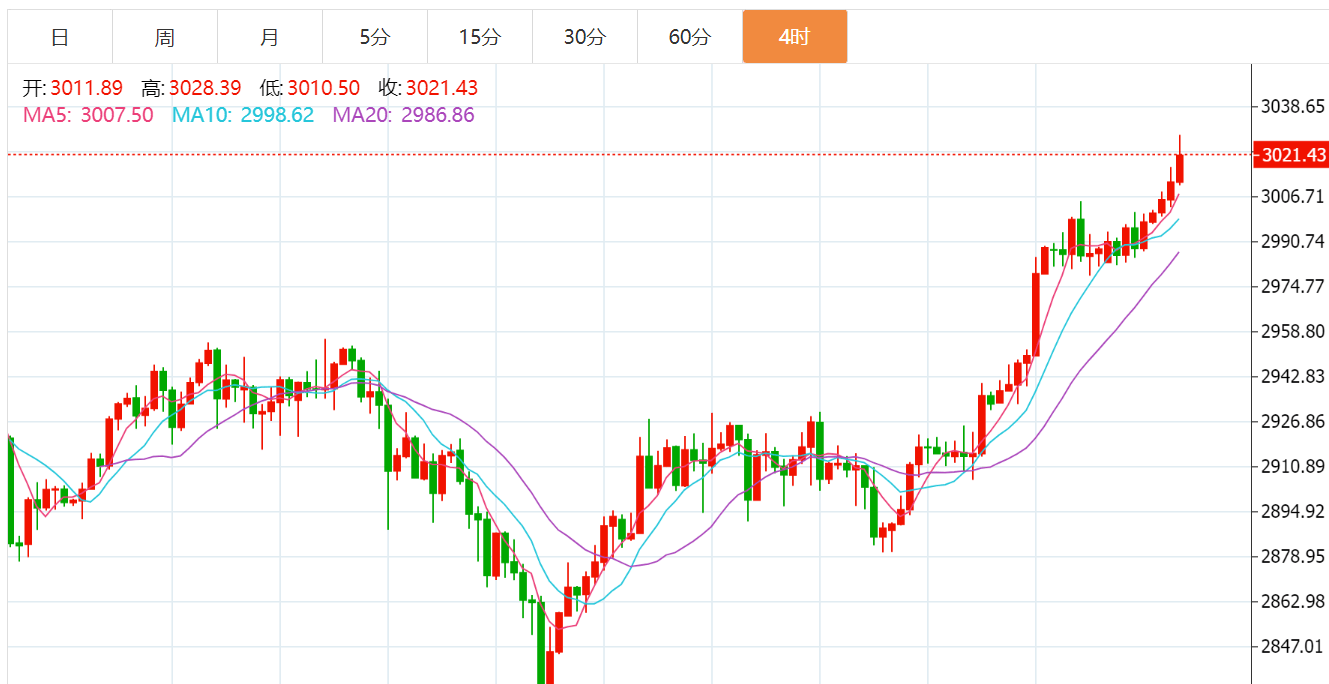Click the 2958.80 price axis label
Image resolution: width=1329 pixels, height=684 pixels.
click(1294, 331)
